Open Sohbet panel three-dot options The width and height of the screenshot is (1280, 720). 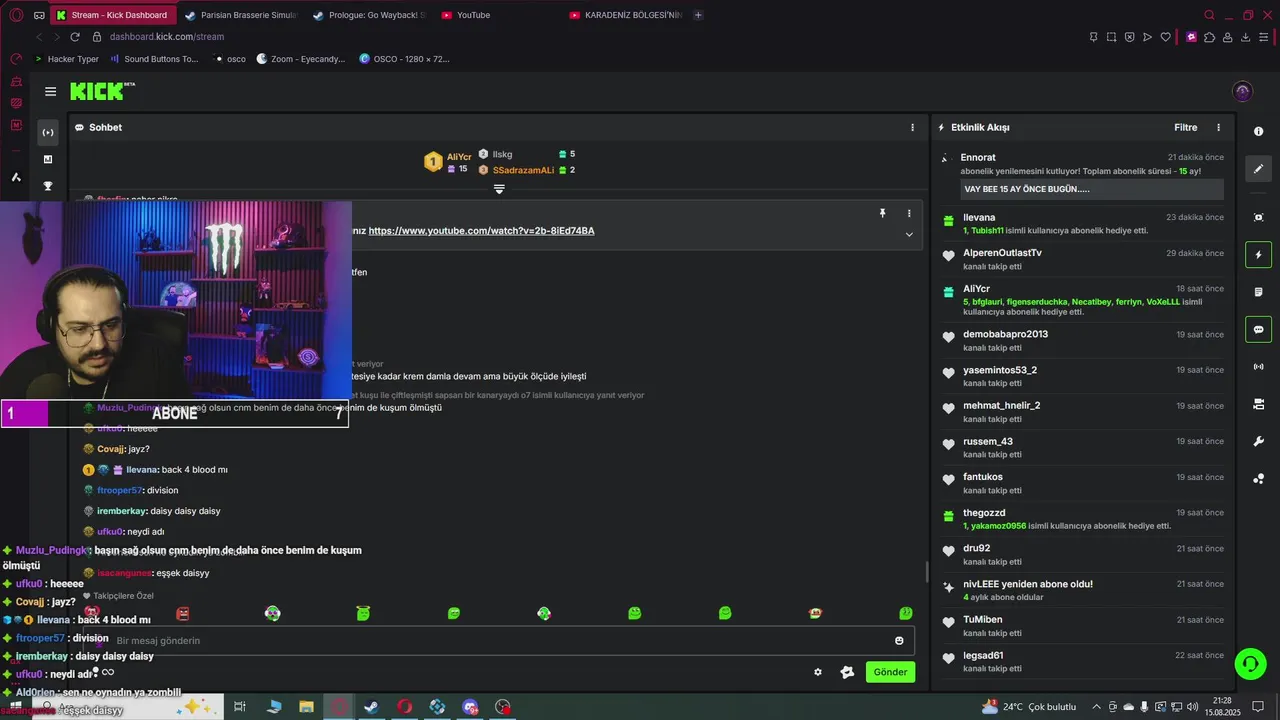pos(912,127)
